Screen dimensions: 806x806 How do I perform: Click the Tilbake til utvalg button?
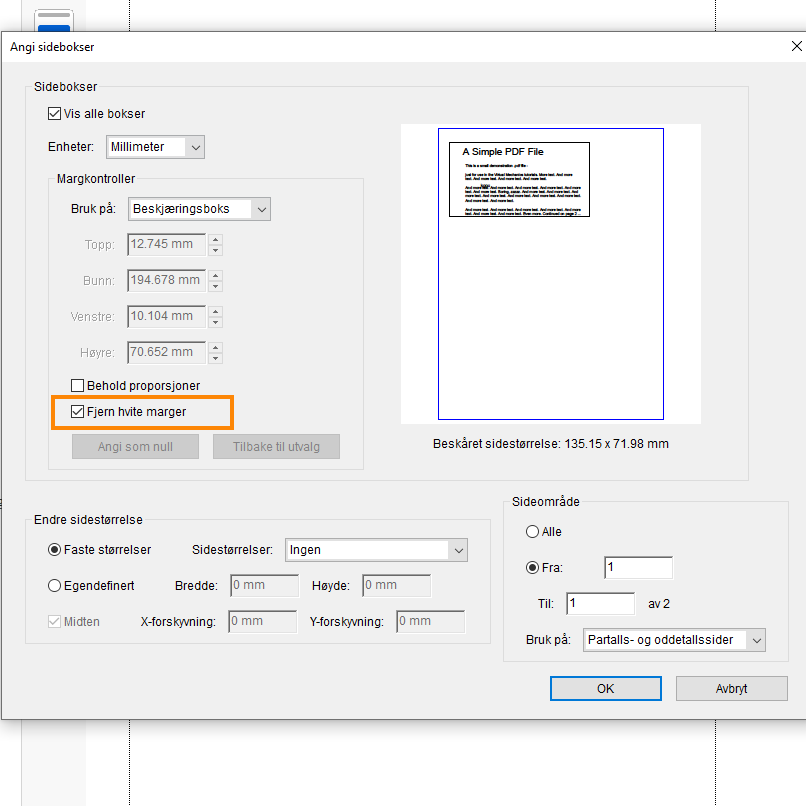276,446
